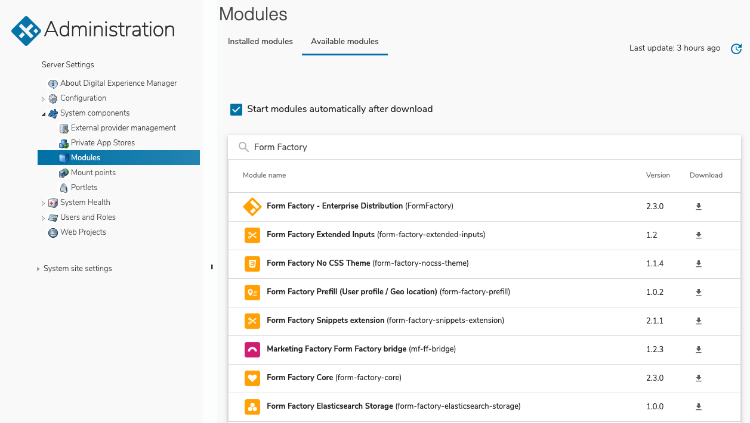This screenshot has width=750, height=423.
Task: Open System Health item
Action: tap(85, 202)
